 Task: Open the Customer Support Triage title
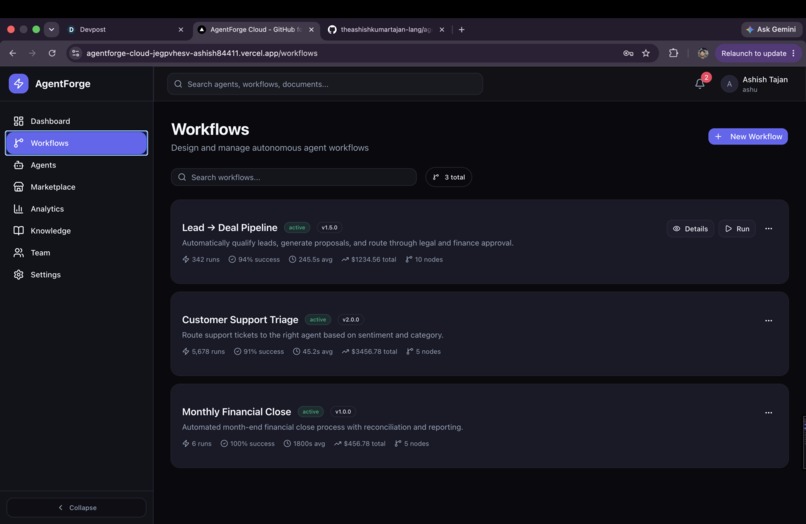click(240, 319)
